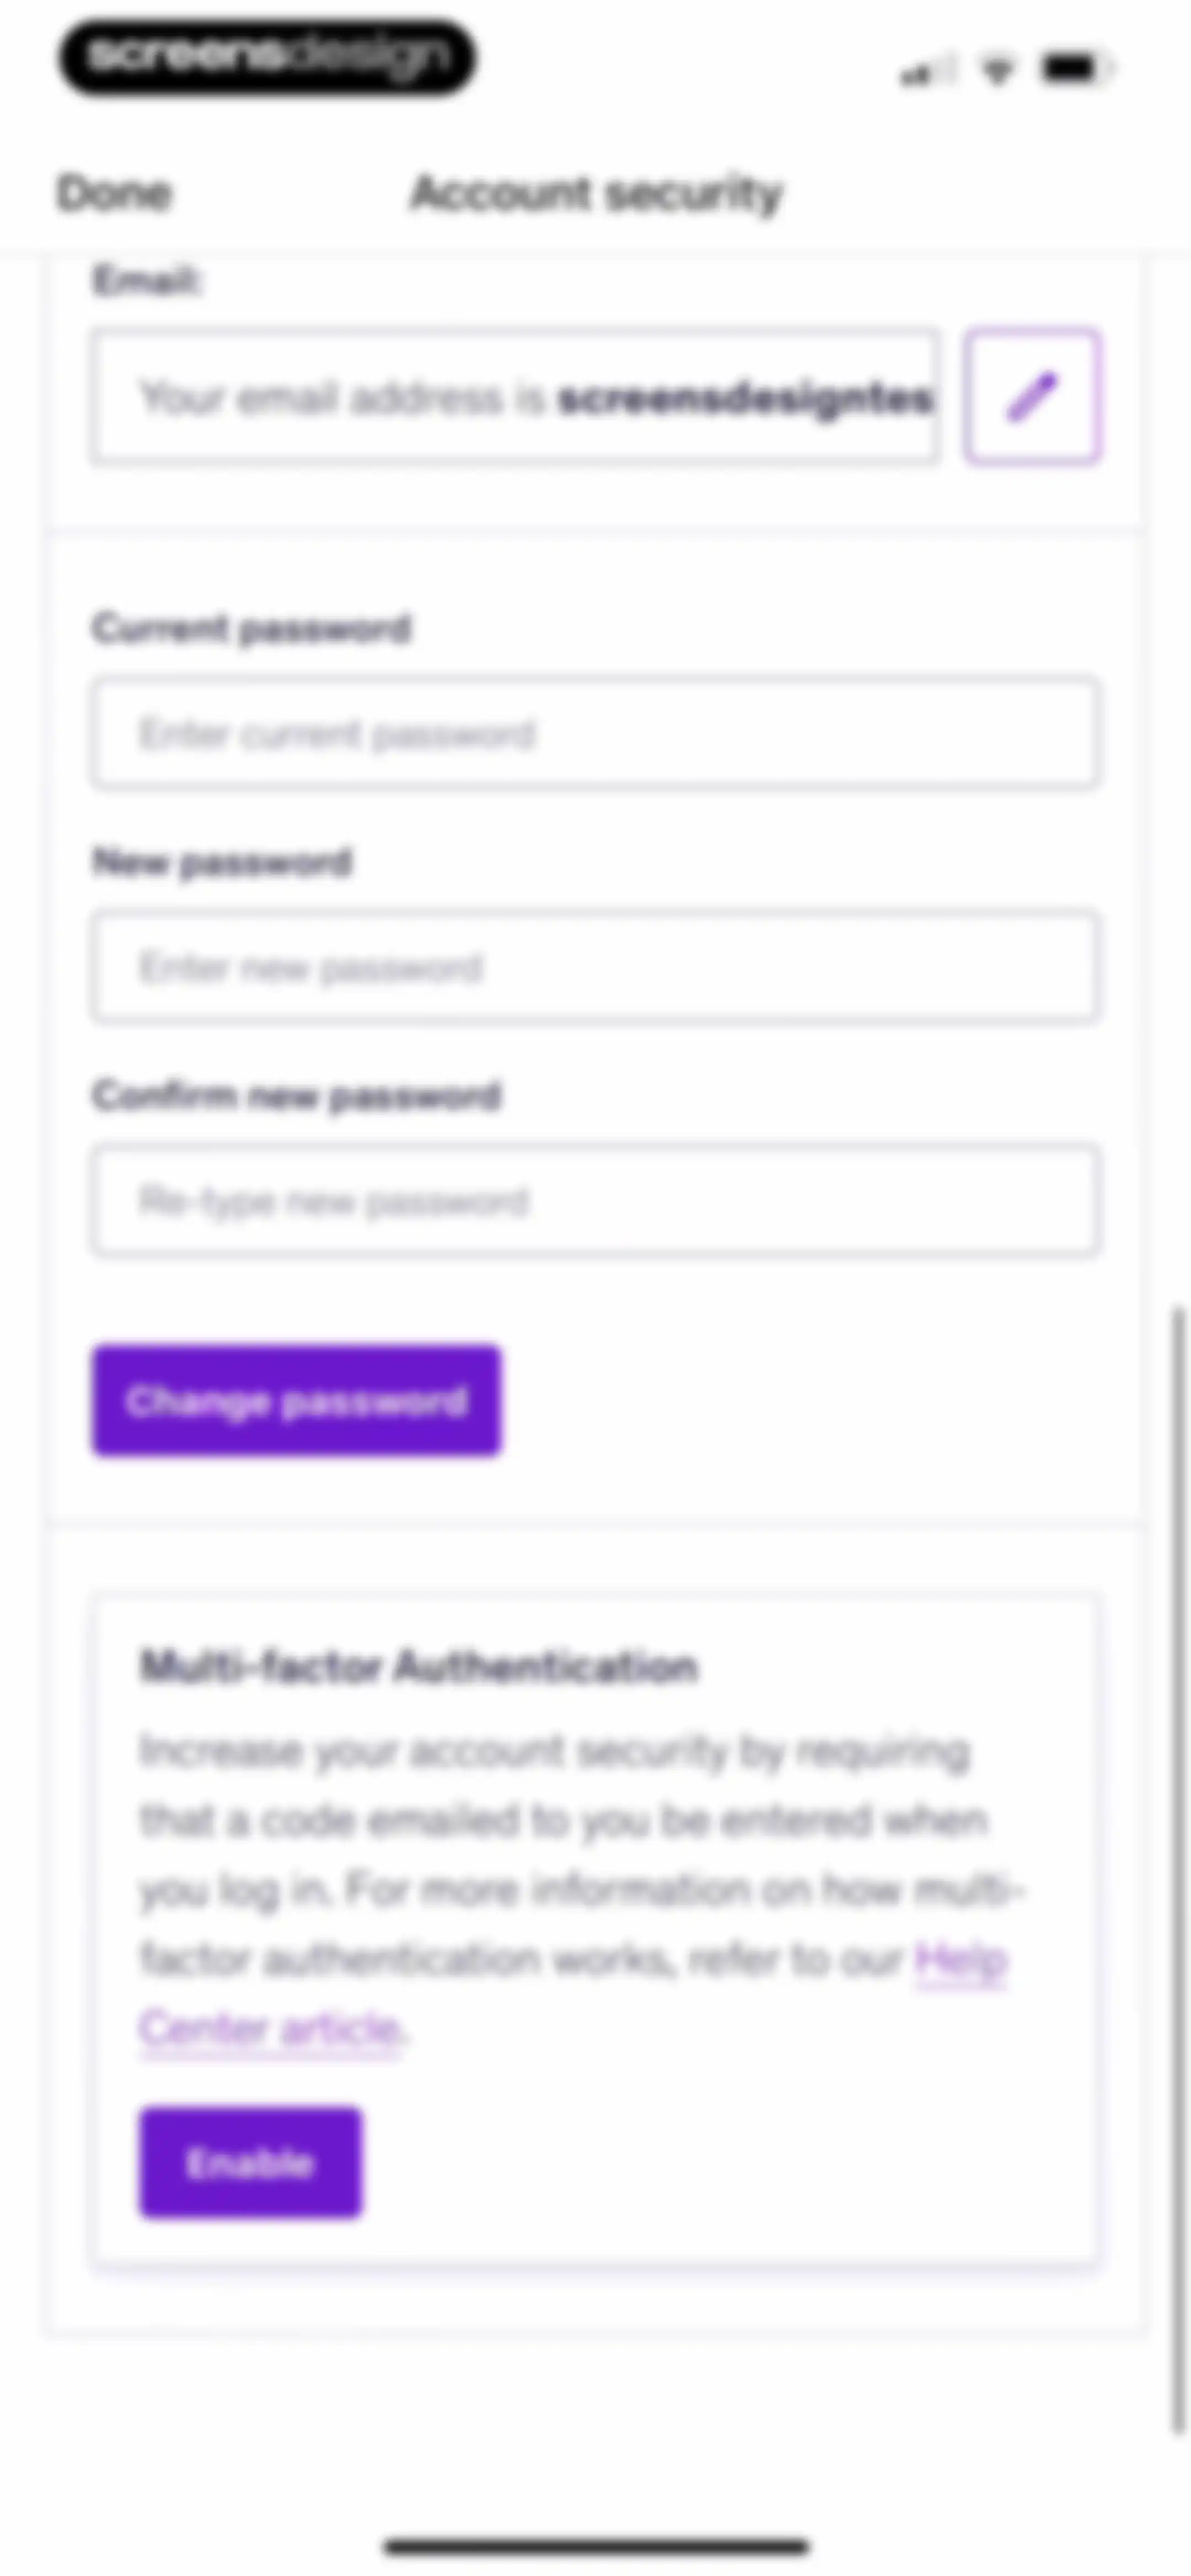Tap the pencil edit email icon
Viewport: 1191px width, 2576px height.
coord(1032,396)
